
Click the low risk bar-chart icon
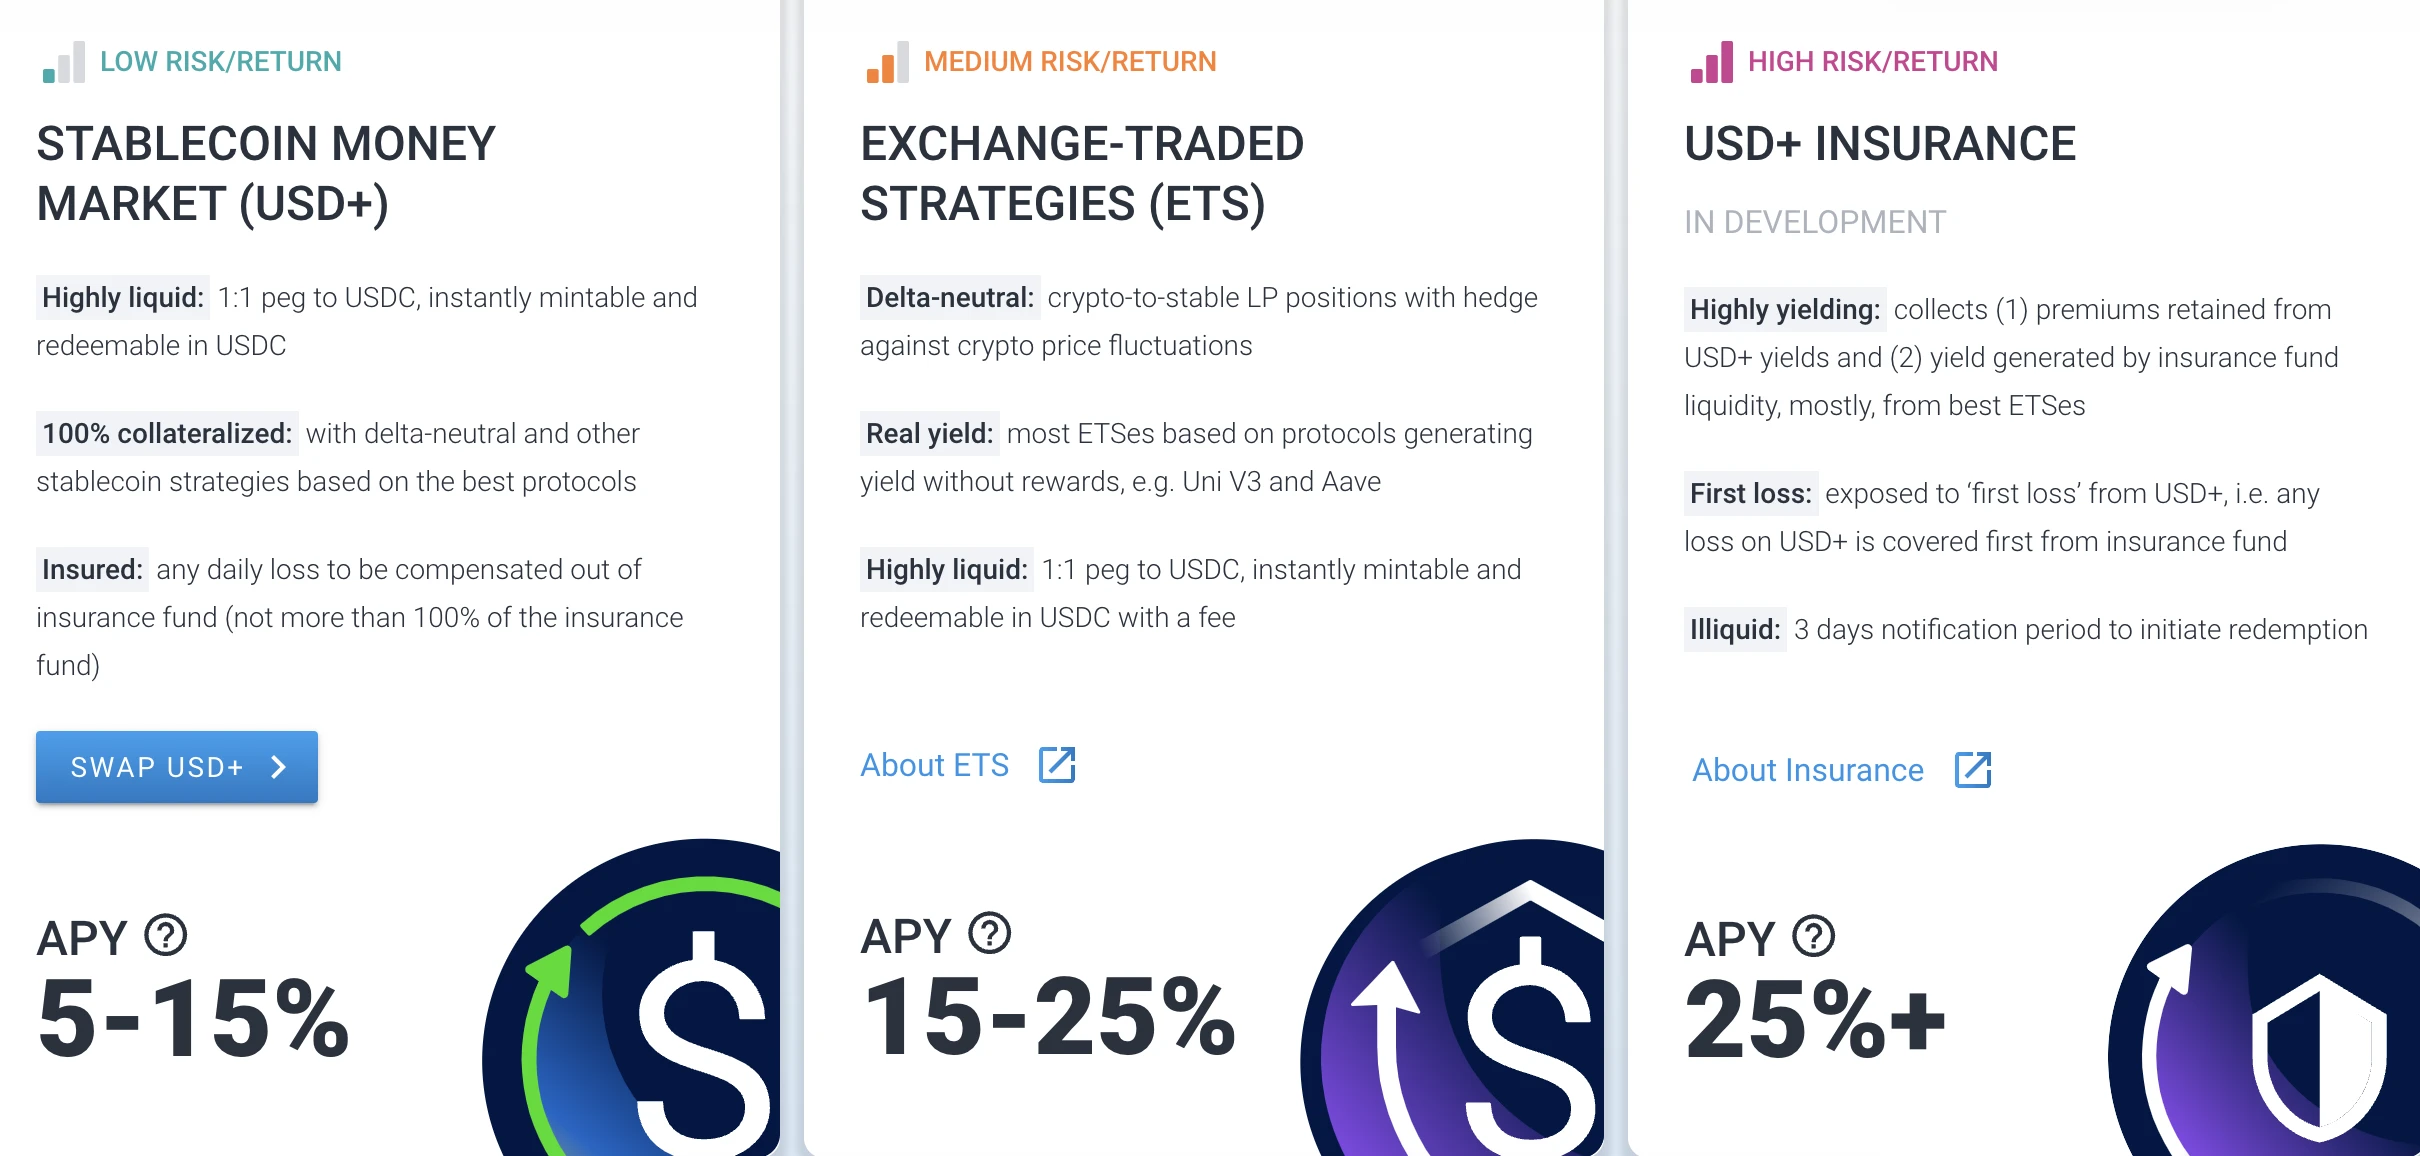[x=63, y=63]
